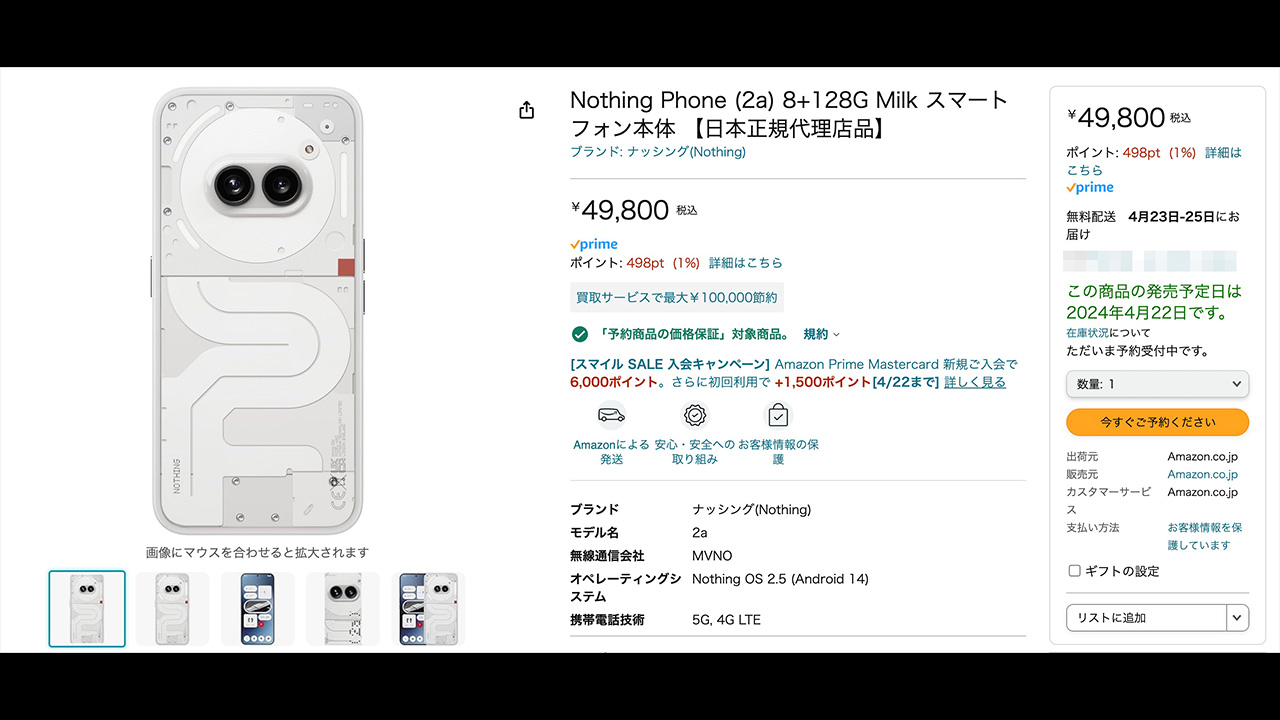Click the orange pre-order now button

coord(1157,422)
